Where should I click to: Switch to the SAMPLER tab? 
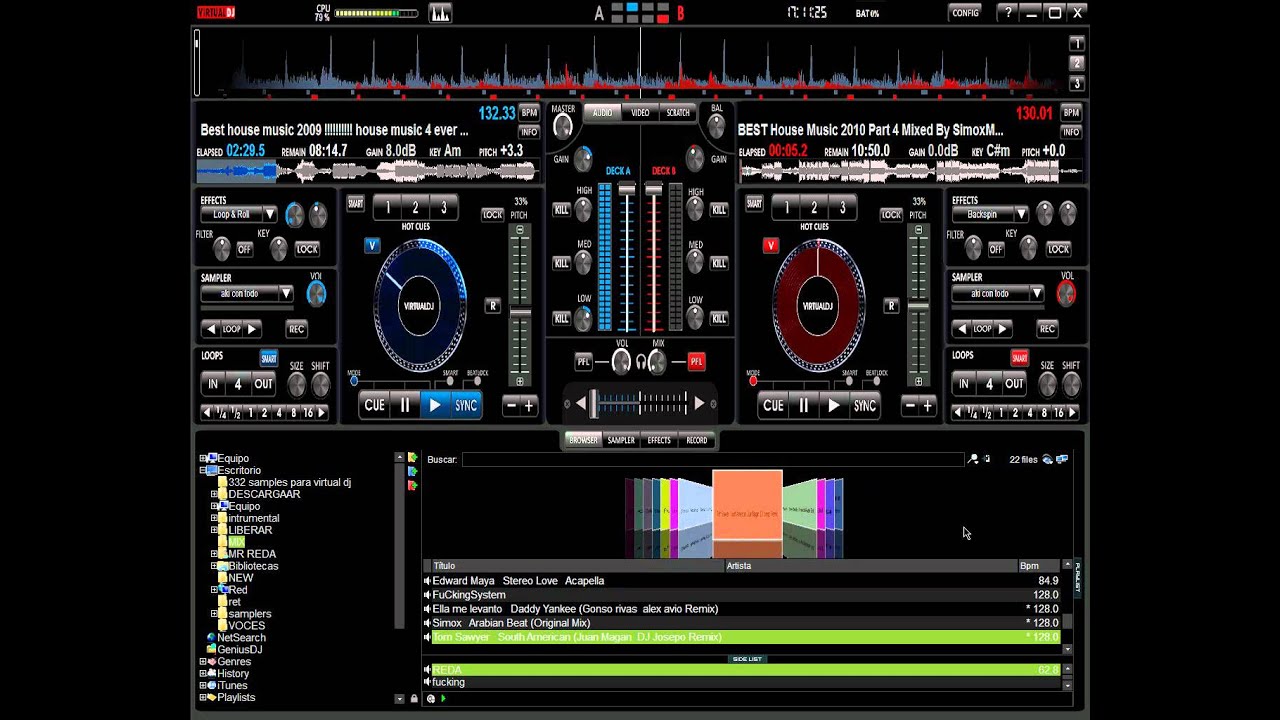[621, 440]
